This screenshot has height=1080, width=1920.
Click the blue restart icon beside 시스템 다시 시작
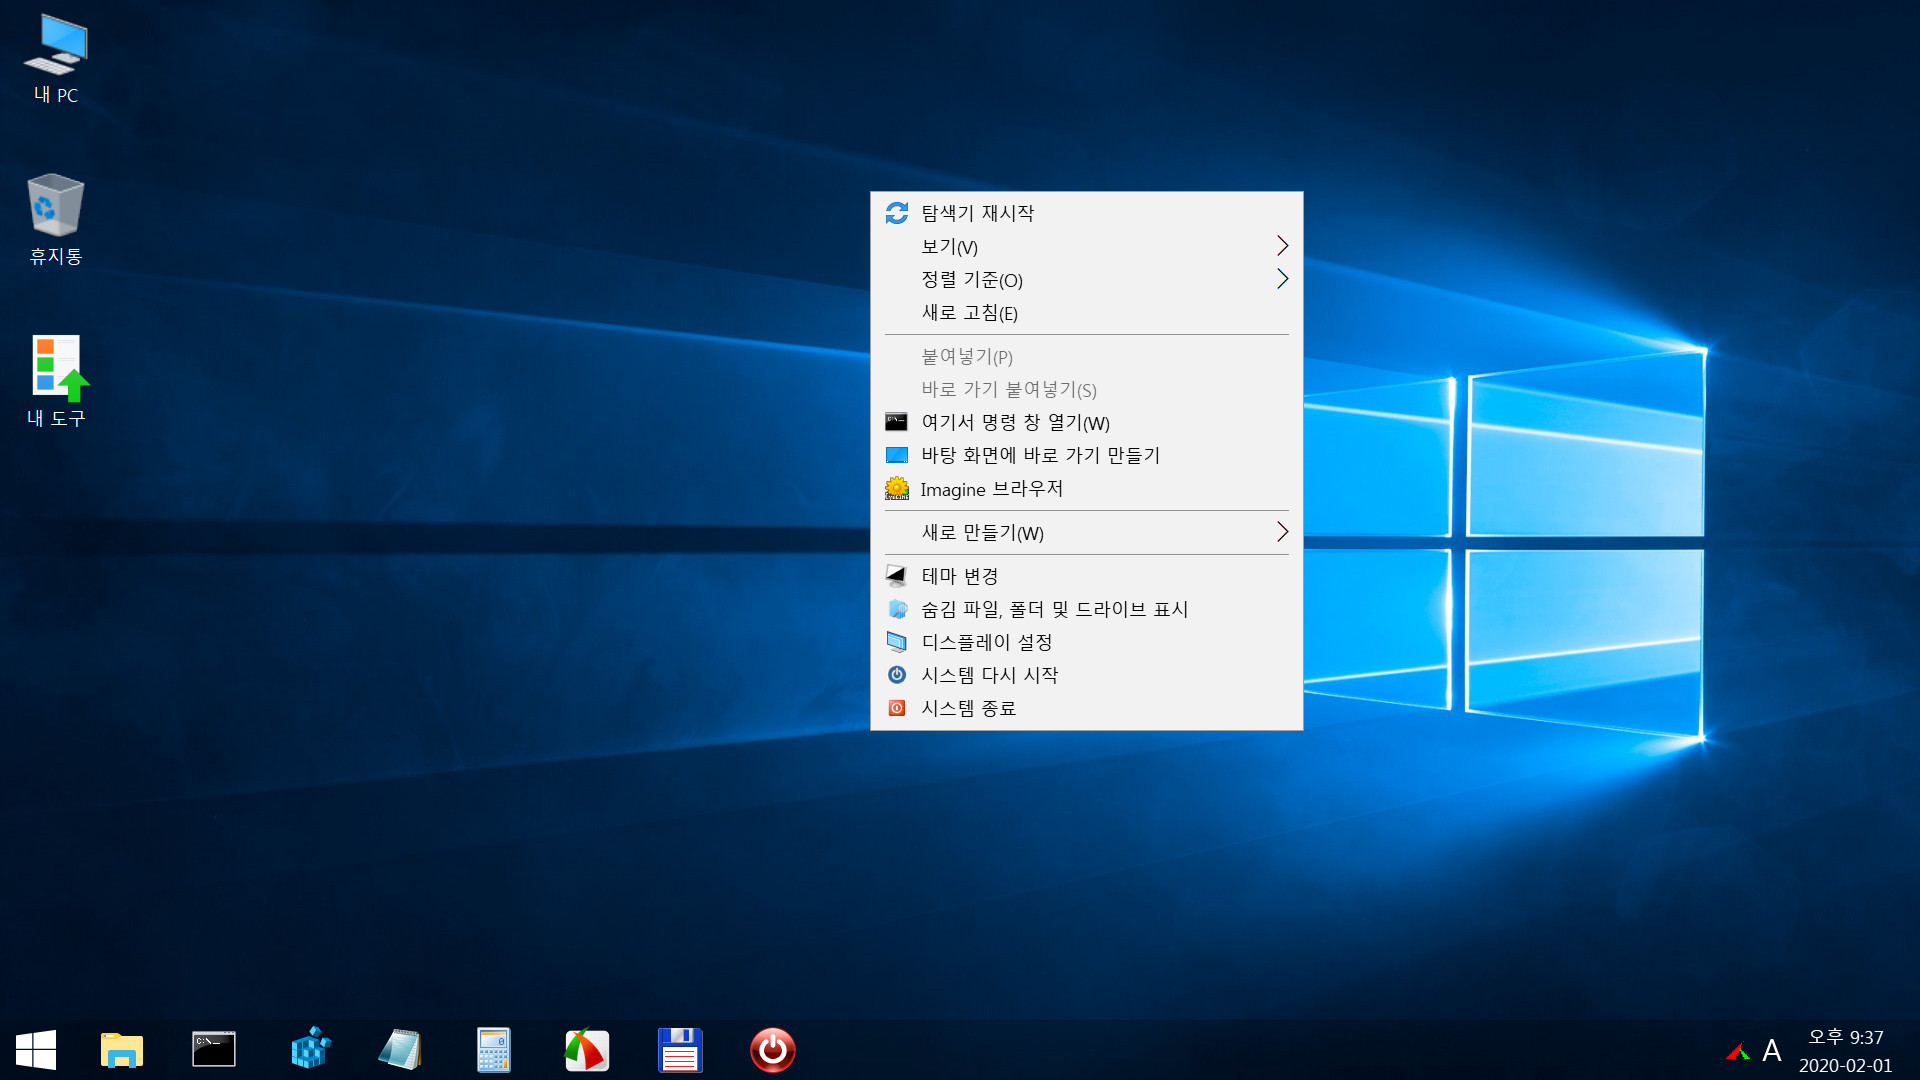point(897,675)
